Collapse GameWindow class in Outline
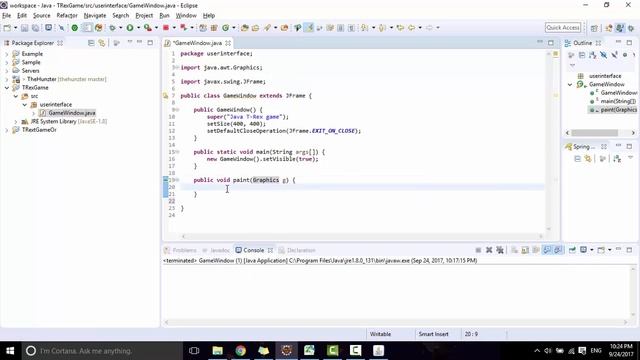640x360 pixels. pos(570,84)
